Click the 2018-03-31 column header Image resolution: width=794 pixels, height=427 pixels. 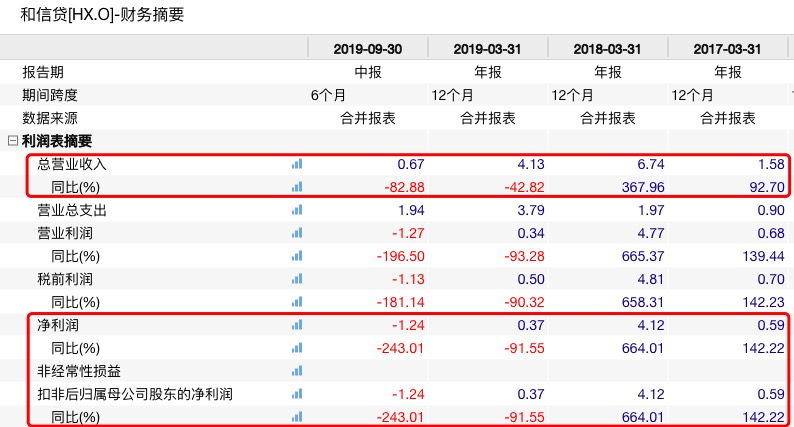click(608, 48)
